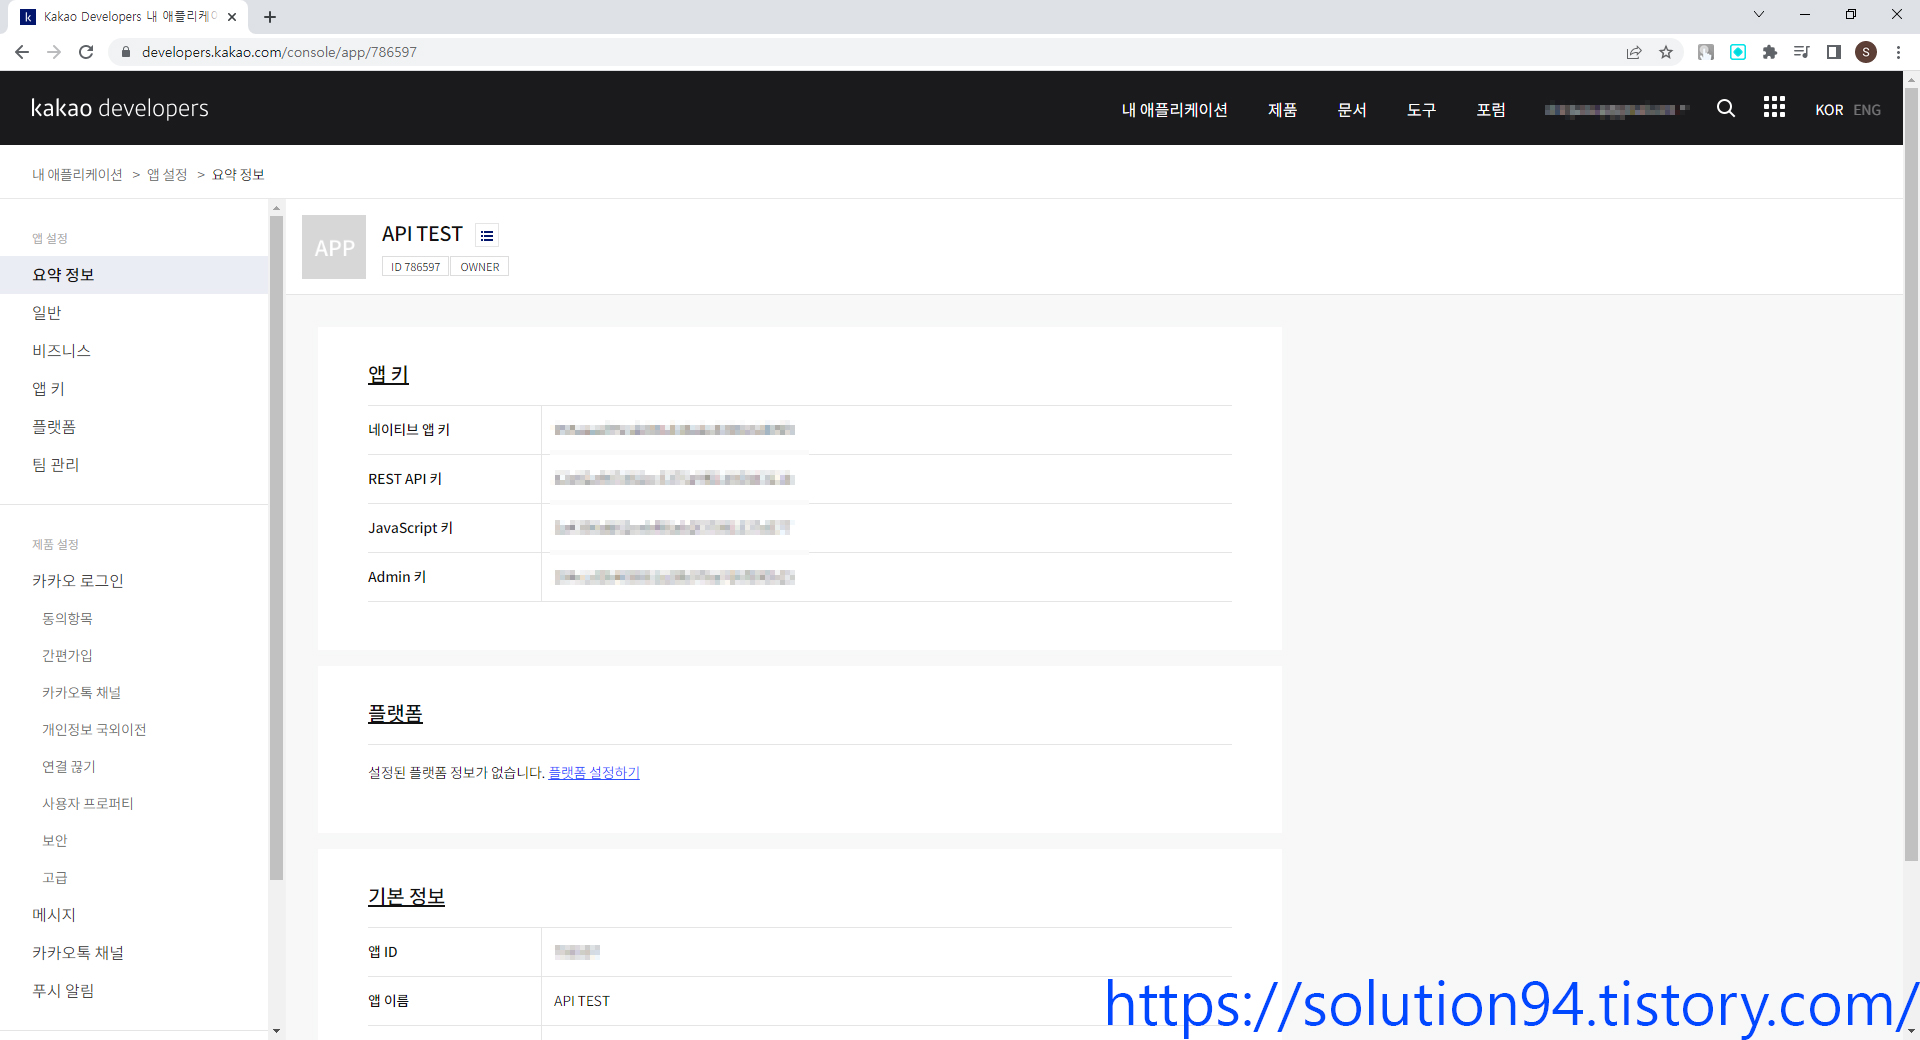Open 동의항목 submenu item
1920x1040 pixels.
67,619
